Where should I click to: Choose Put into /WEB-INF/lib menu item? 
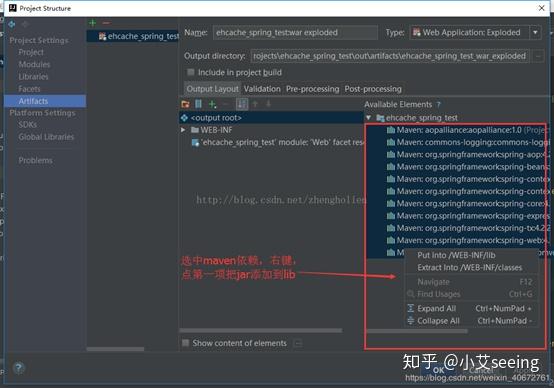[x=471, y=255]
